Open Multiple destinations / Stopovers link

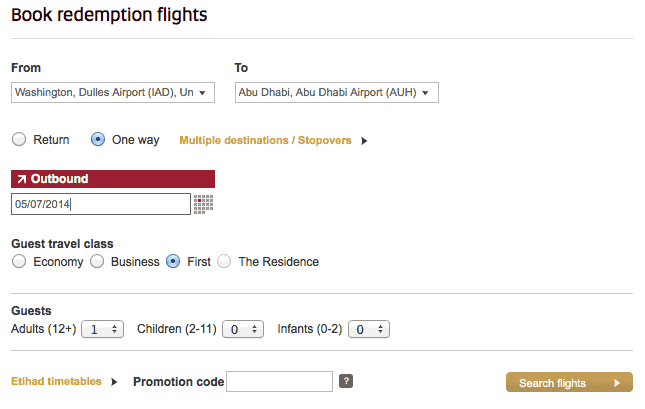[x=265, y=140]
